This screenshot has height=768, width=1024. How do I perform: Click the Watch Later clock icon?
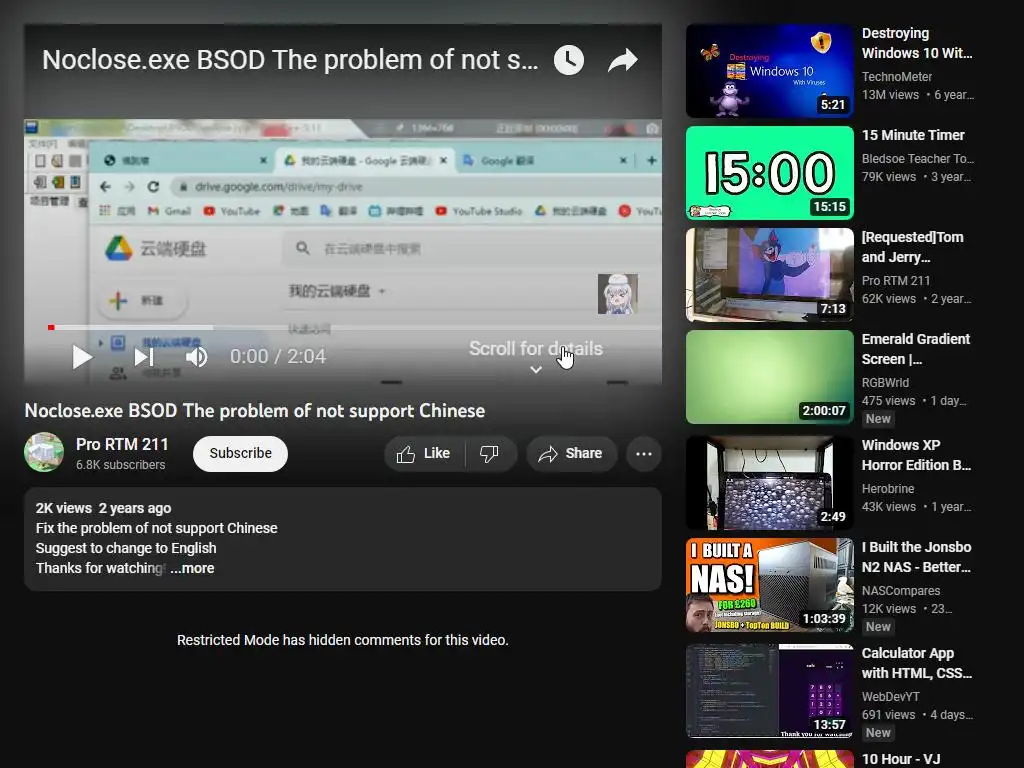(569, 60)
